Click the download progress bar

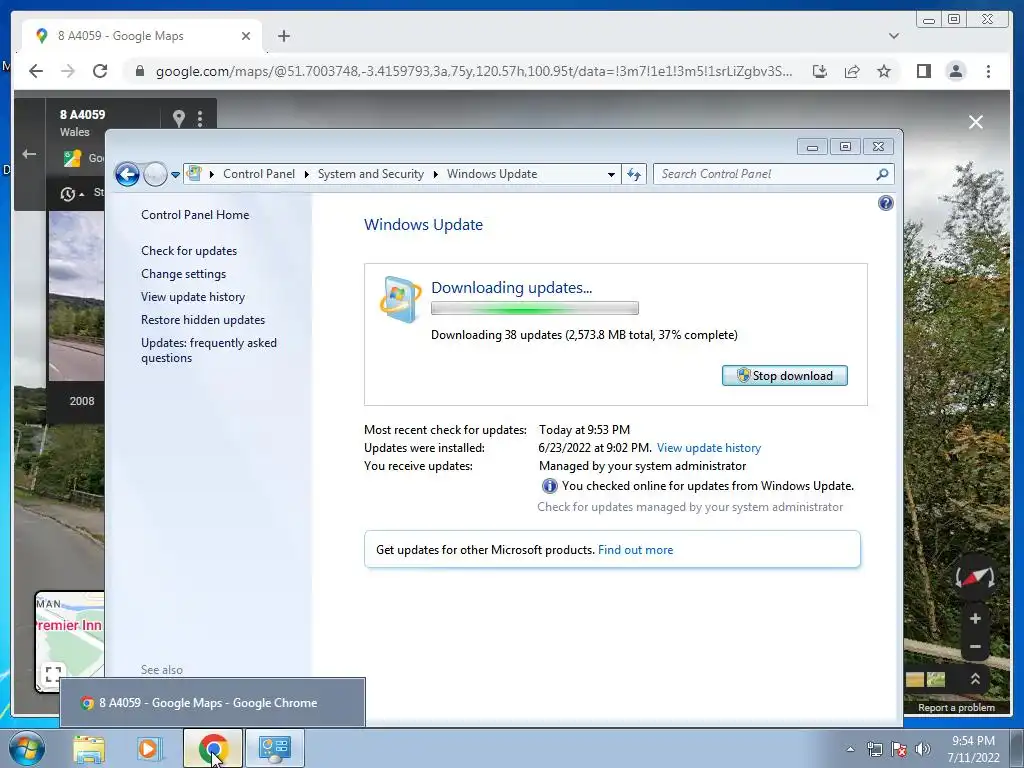(535, 308)
